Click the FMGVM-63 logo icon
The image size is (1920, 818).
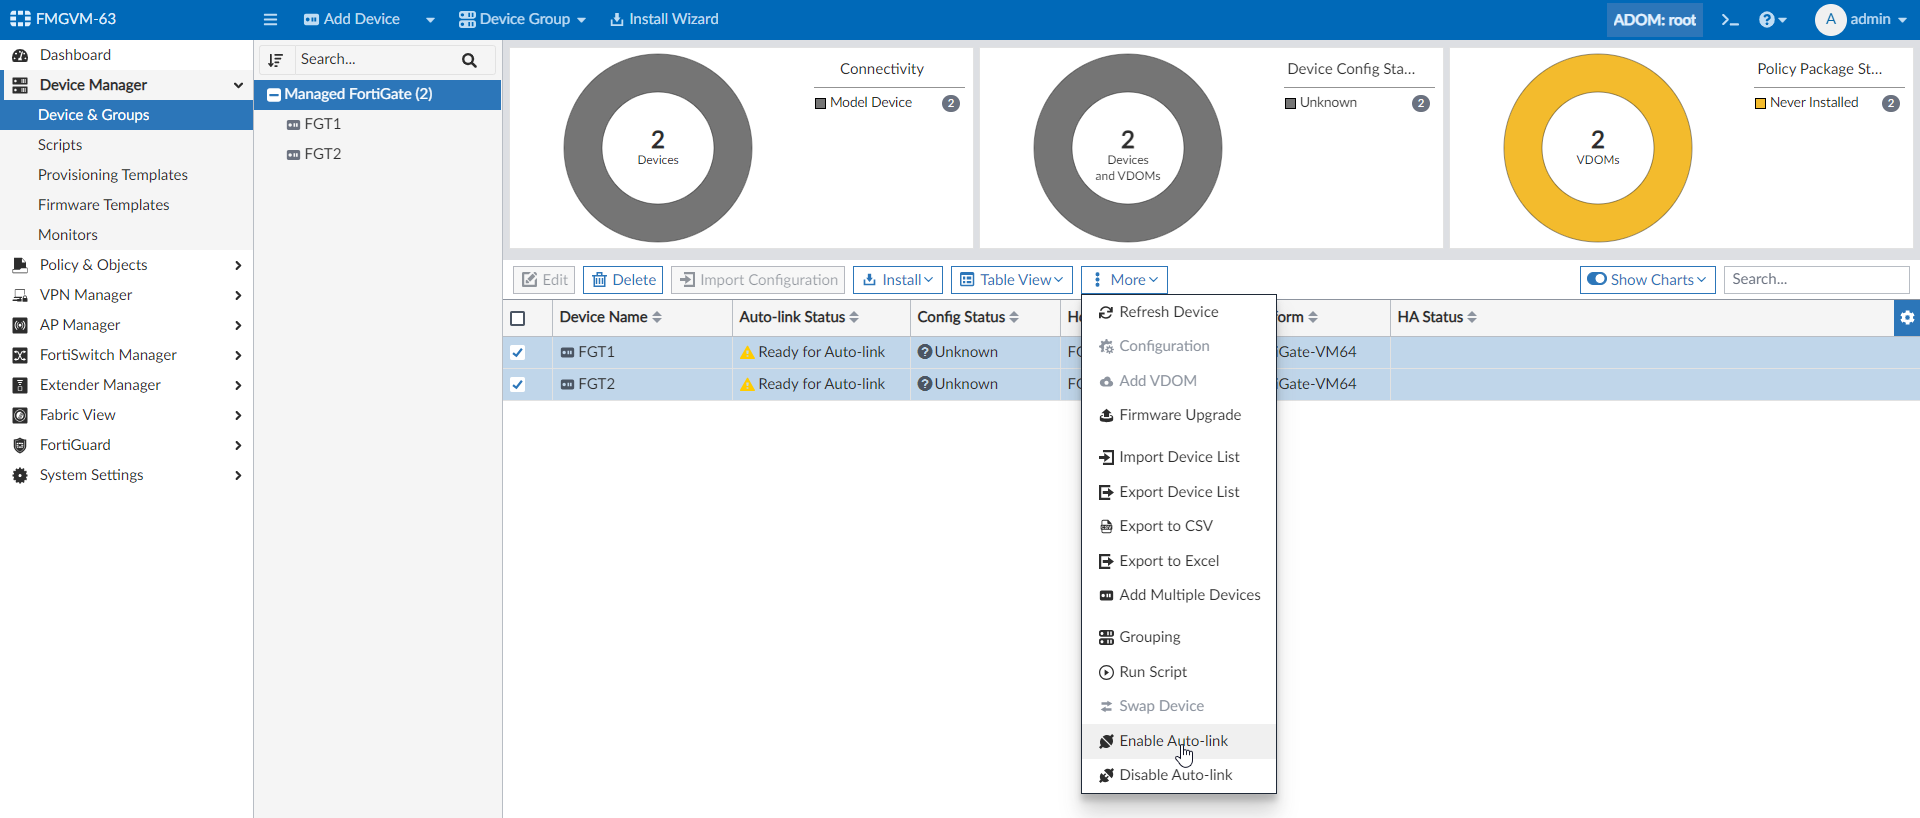20,19
